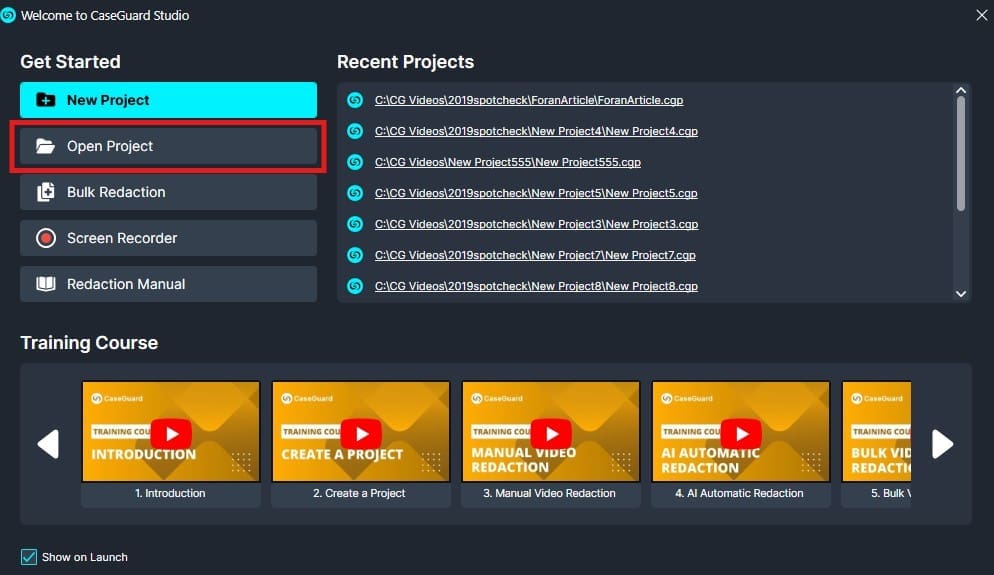Click the Bulk Redaction documents icon

tap(45, 192)
